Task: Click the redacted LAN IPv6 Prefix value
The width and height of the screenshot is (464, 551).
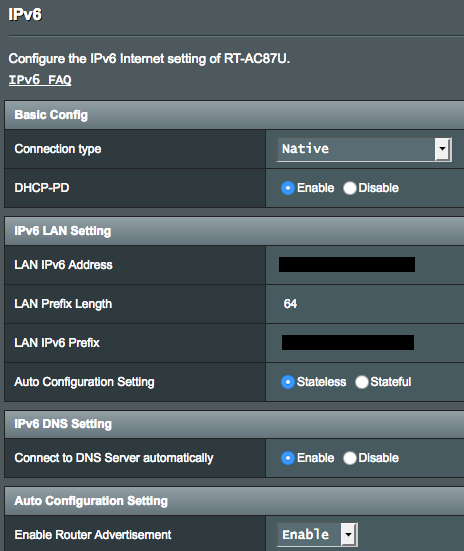Action: tap(348, 343)
